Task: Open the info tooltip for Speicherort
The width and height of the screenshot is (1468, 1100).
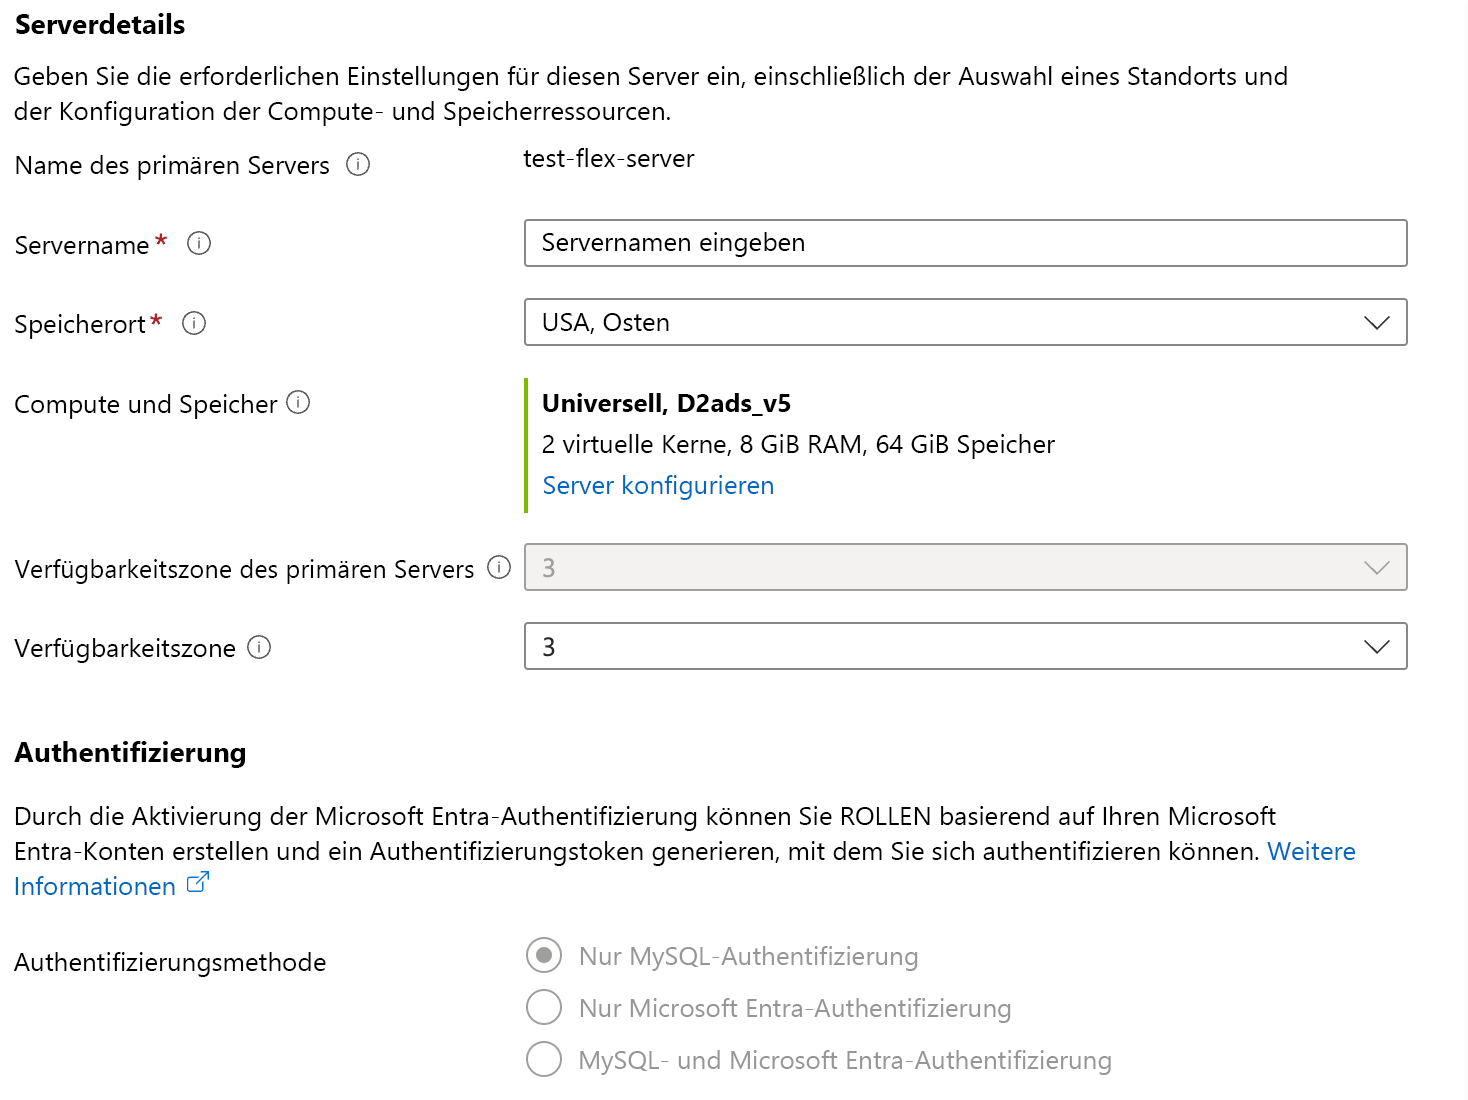Action: tap(194, 323)
